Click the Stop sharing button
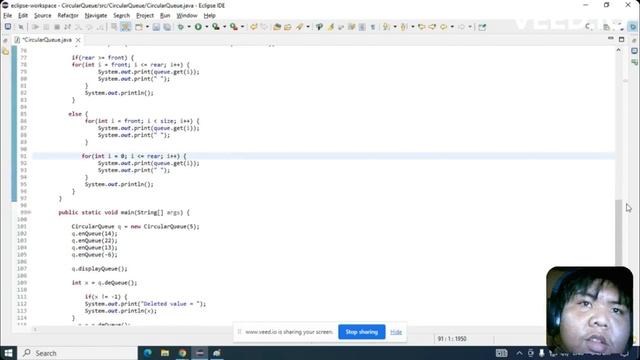The image size is (640, 360). point(362,332)
